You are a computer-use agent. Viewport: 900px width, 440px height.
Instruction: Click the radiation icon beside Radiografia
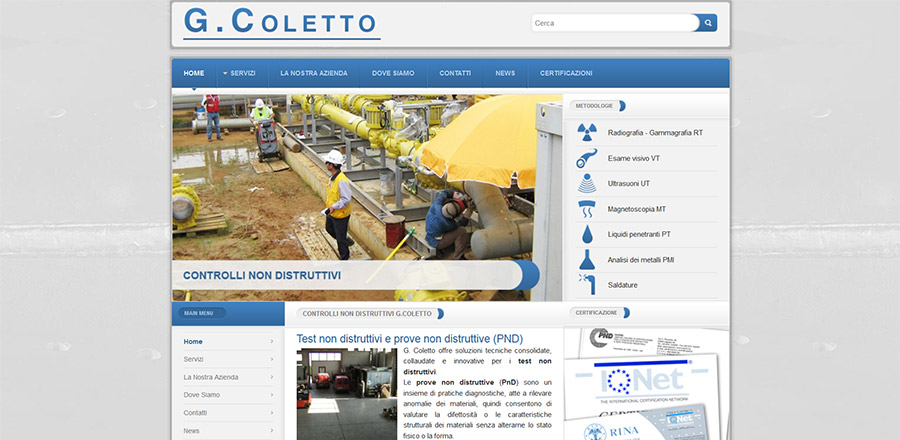click(587, 132)
